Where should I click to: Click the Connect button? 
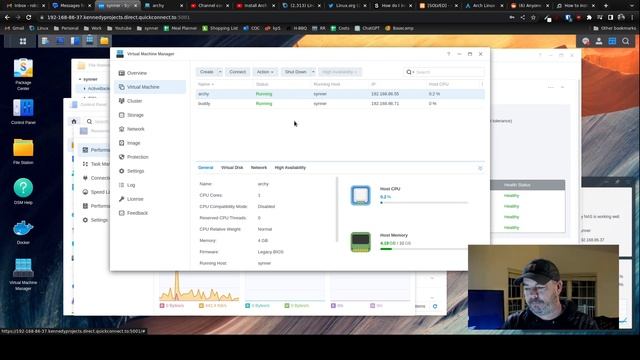coord(238,72)
